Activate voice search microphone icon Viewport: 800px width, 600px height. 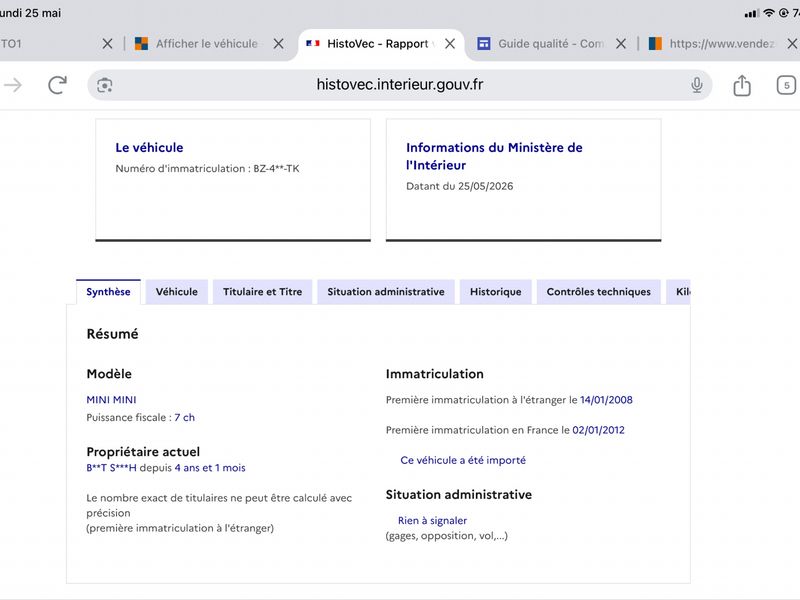[697, 85]
